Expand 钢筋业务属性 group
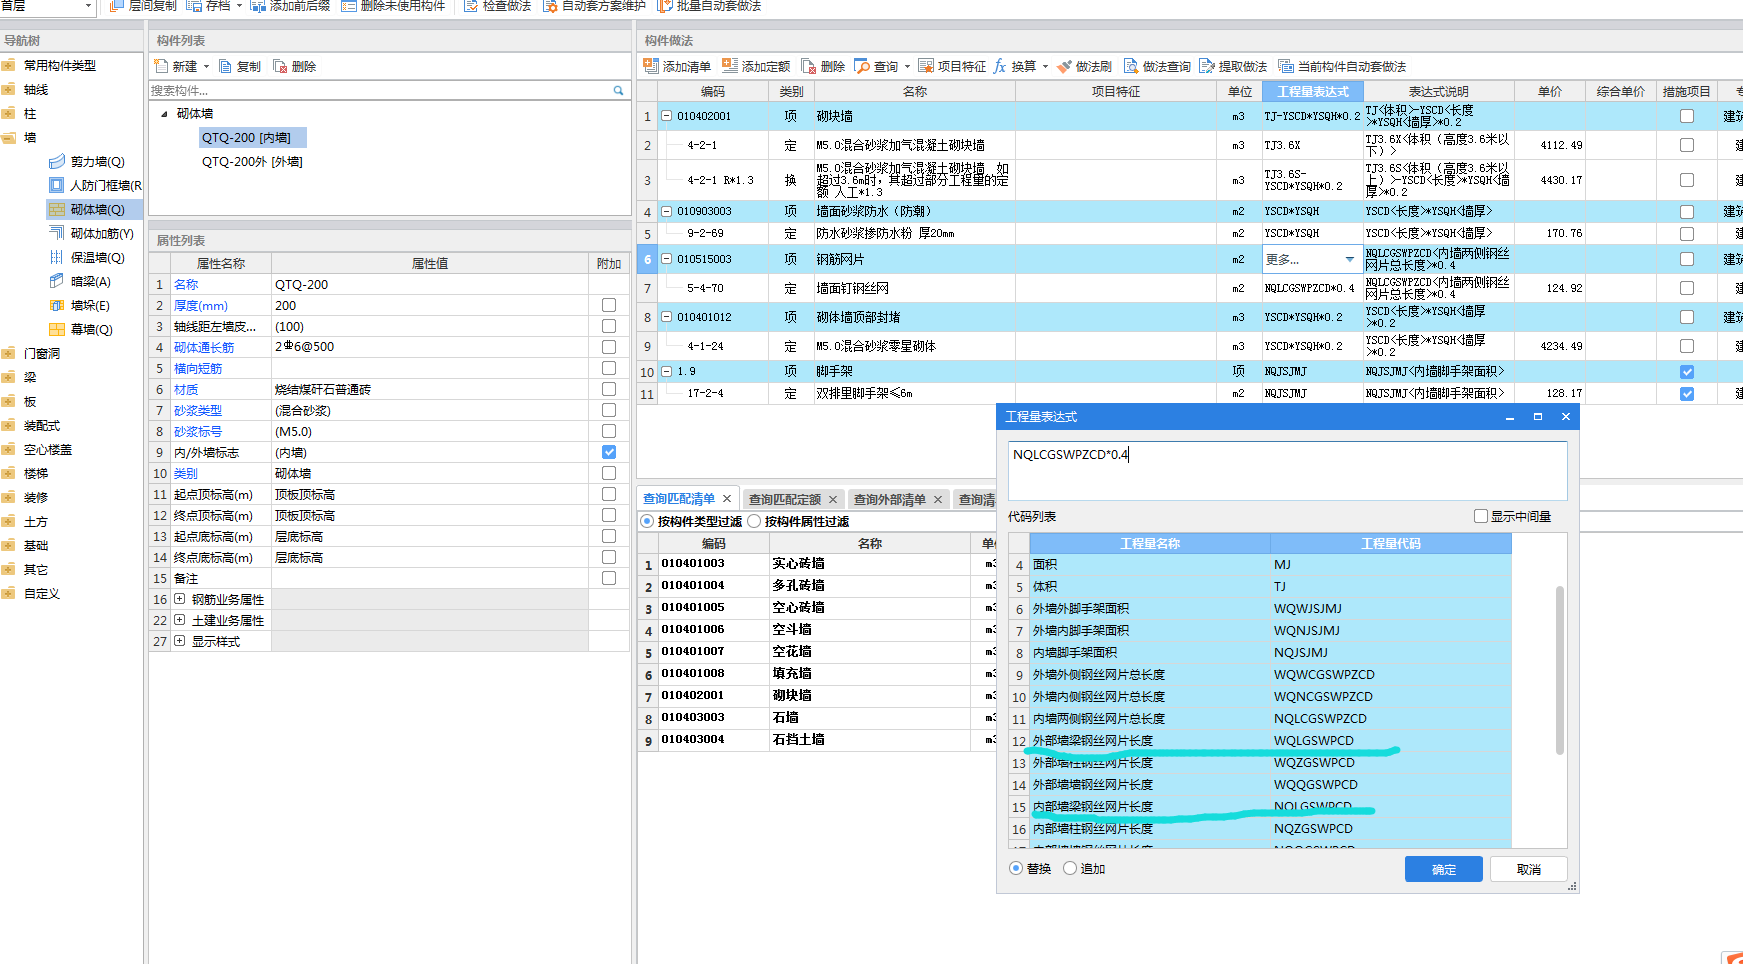1743x964 pixels. point(179,599)
